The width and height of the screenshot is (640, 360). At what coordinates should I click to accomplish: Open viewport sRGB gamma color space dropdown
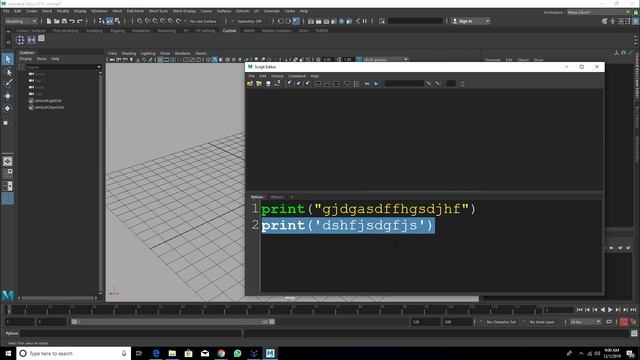(x=385, y=60)
